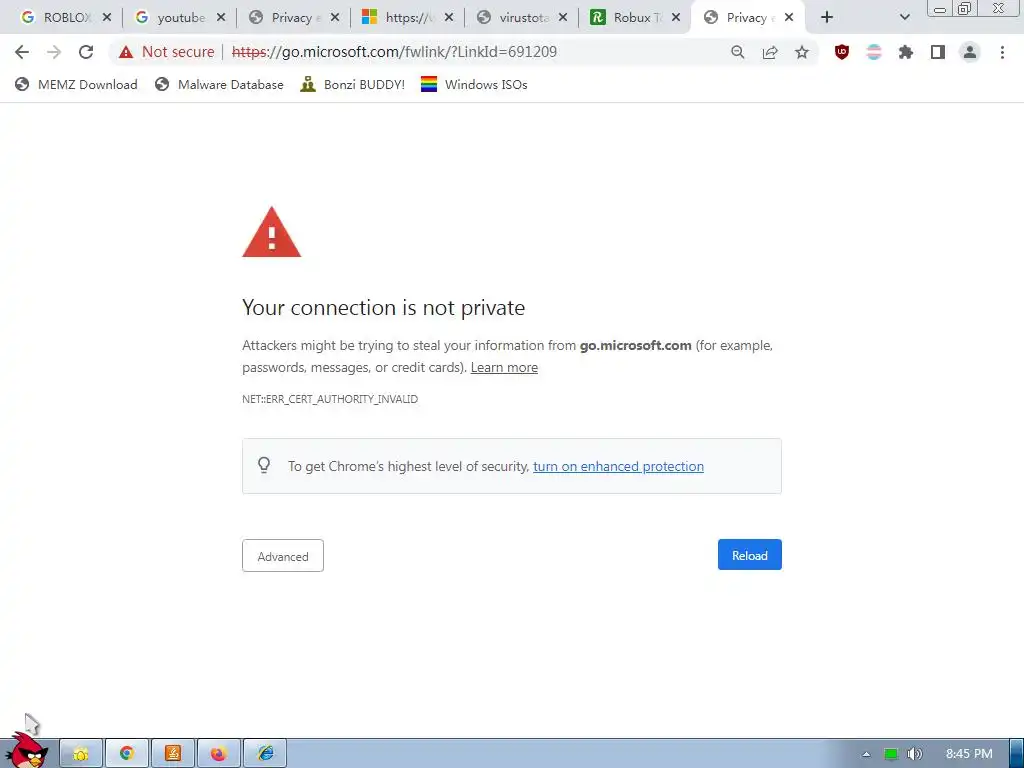Click Chrome icon in the taskbar
The height and width of the screenshot is (768, 1024).
coord(127,754)
